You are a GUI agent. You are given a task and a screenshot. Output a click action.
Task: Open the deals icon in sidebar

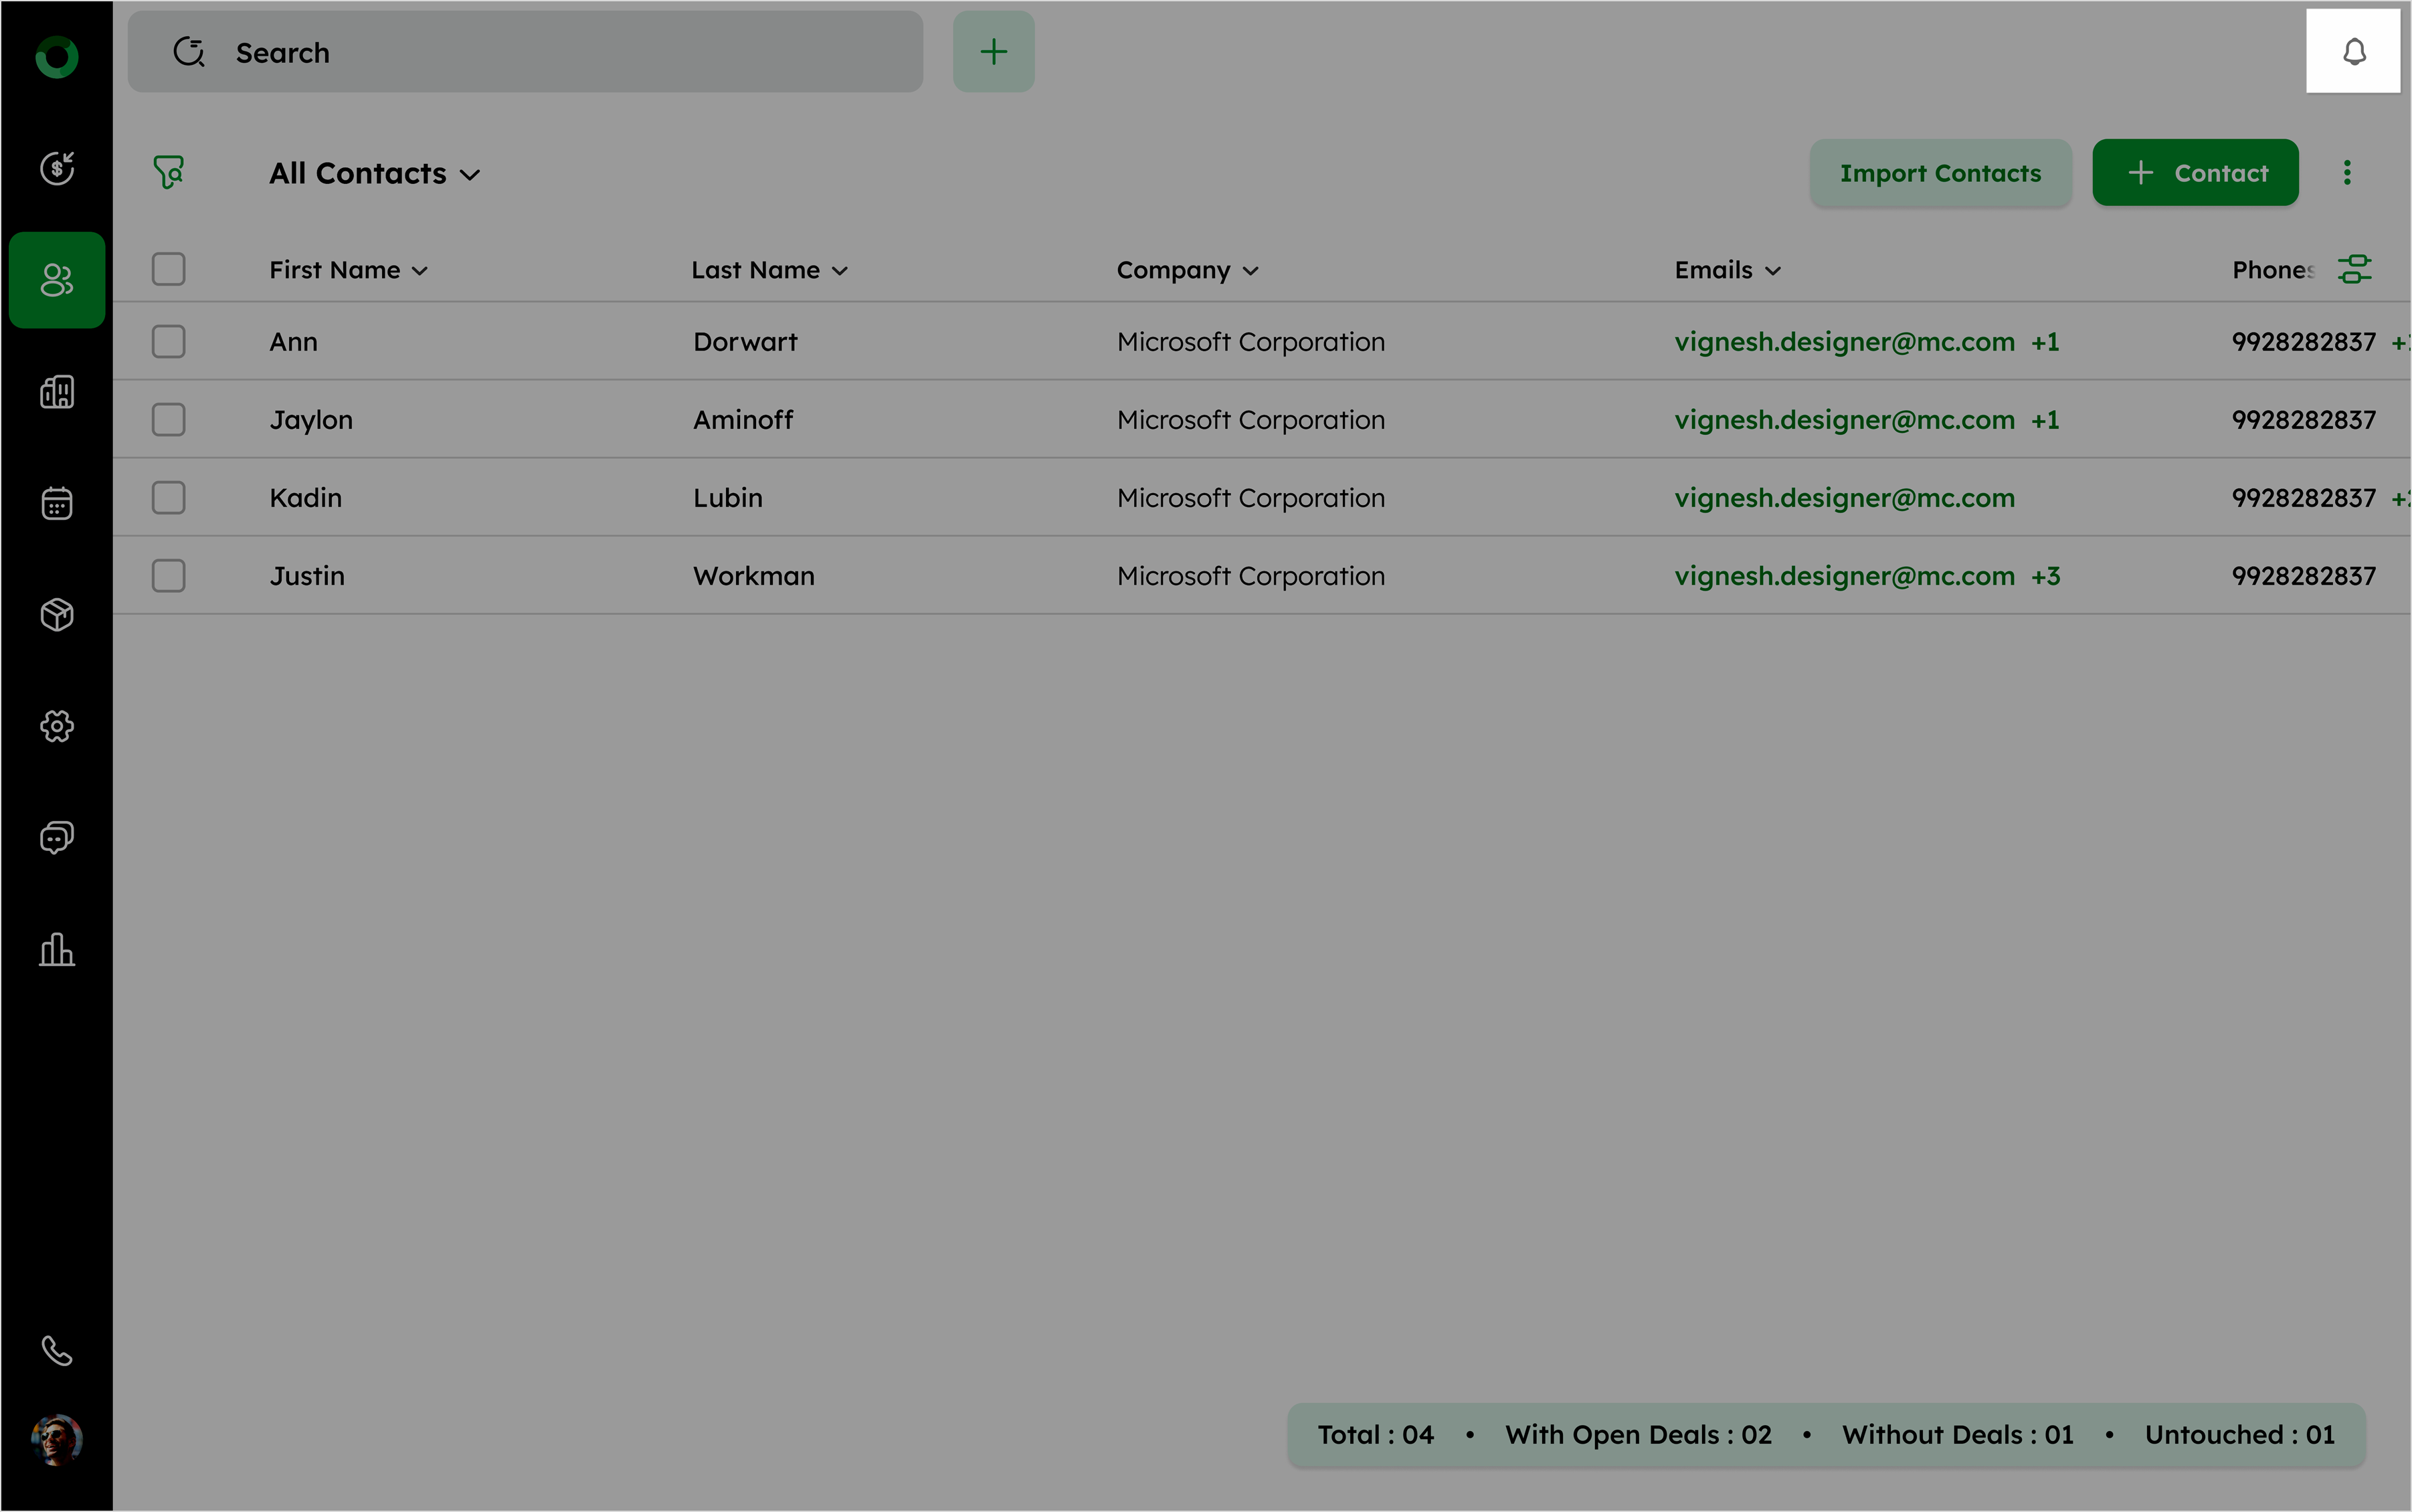(x=57, y=168)
